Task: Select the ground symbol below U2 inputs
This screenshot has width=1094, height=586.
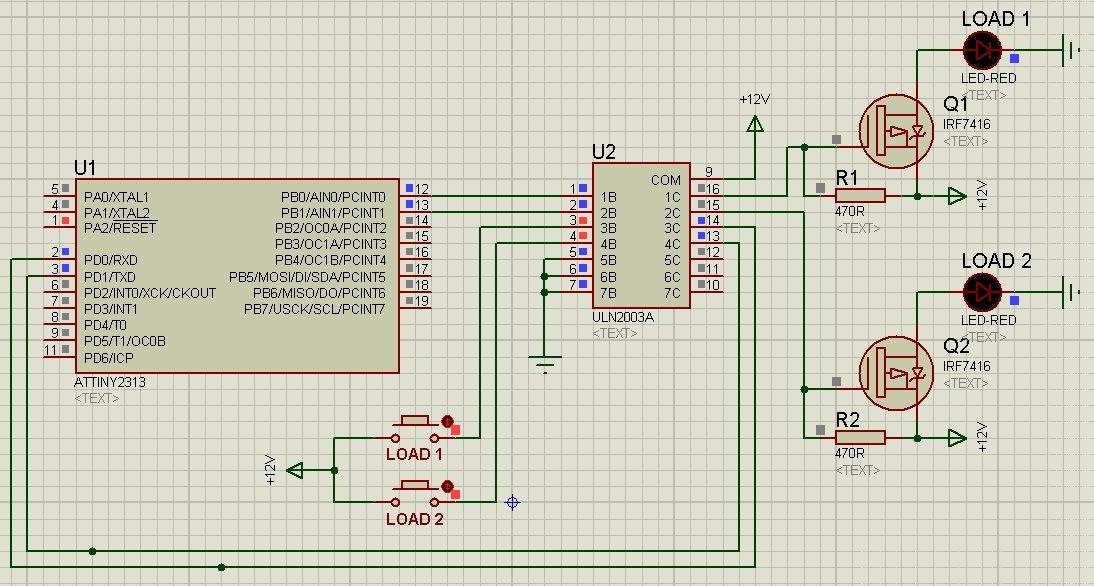Action: coord(545,364)
